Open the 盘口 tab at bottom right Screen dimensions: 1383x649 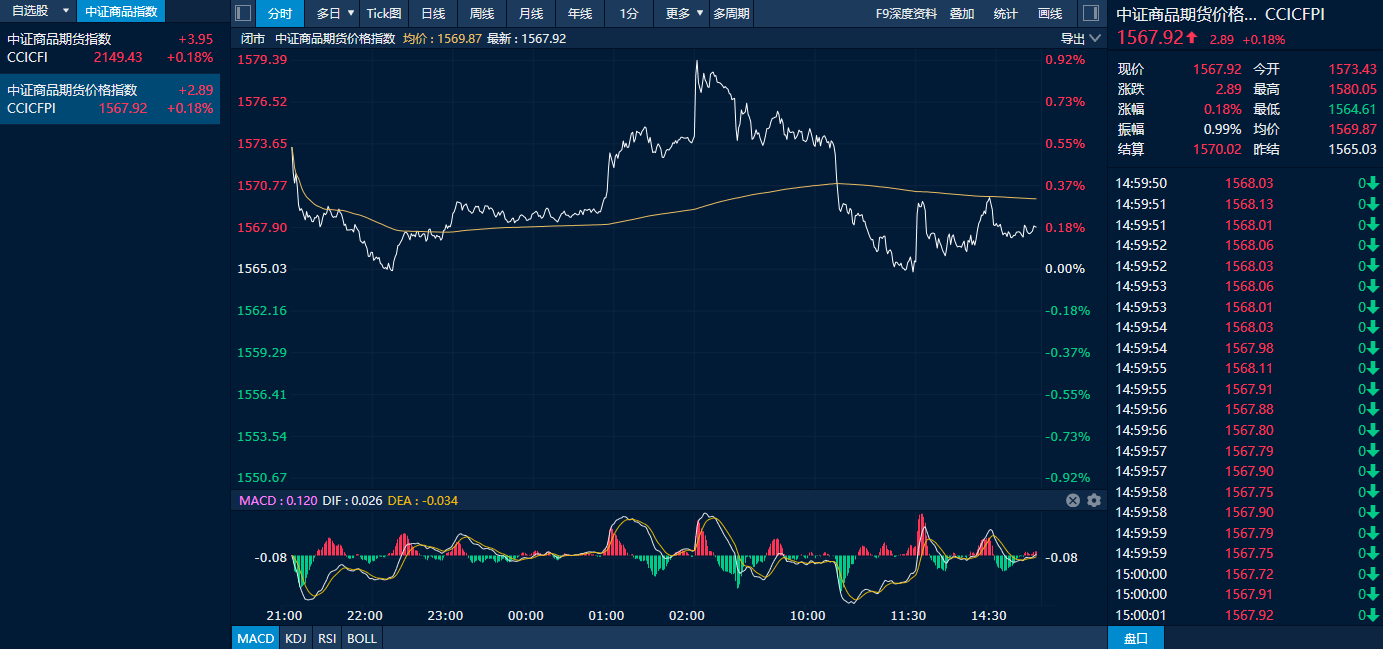point(1136,638)
